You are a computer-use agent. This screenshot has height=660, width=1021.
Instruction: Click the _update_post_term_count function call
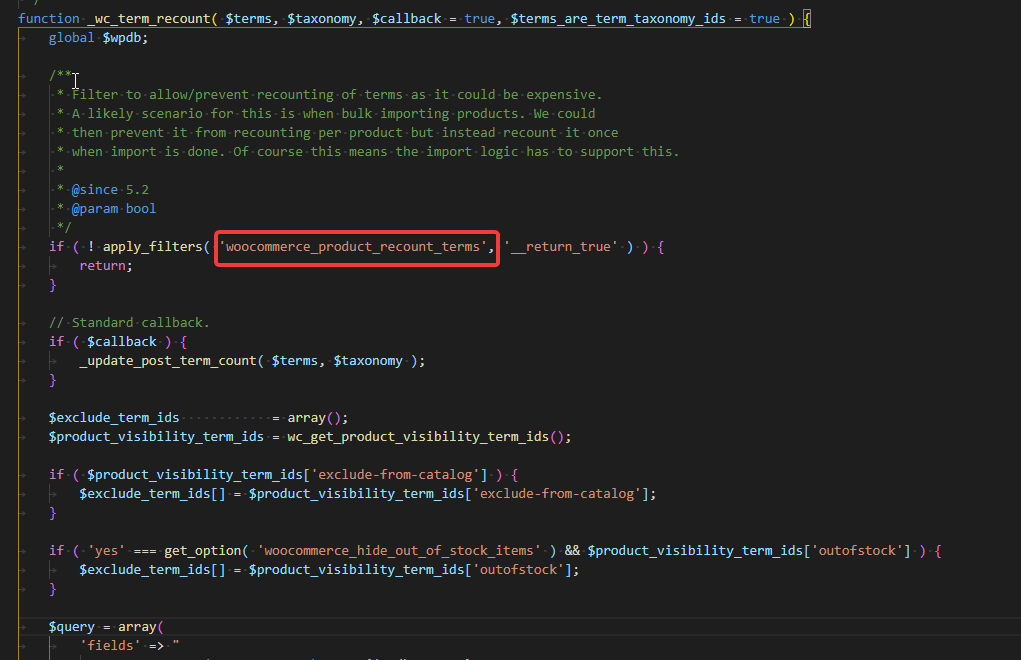(168, 360)
